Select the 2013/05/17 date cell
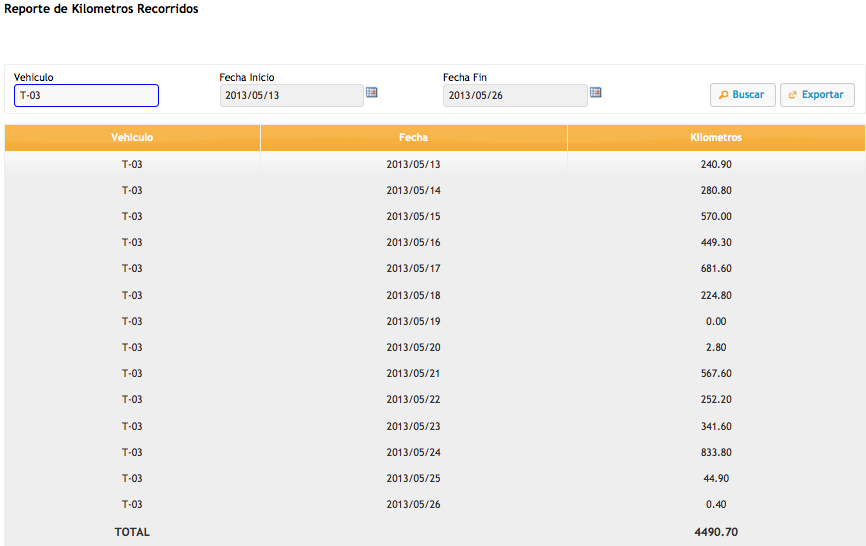 click(x=413, y=269)
